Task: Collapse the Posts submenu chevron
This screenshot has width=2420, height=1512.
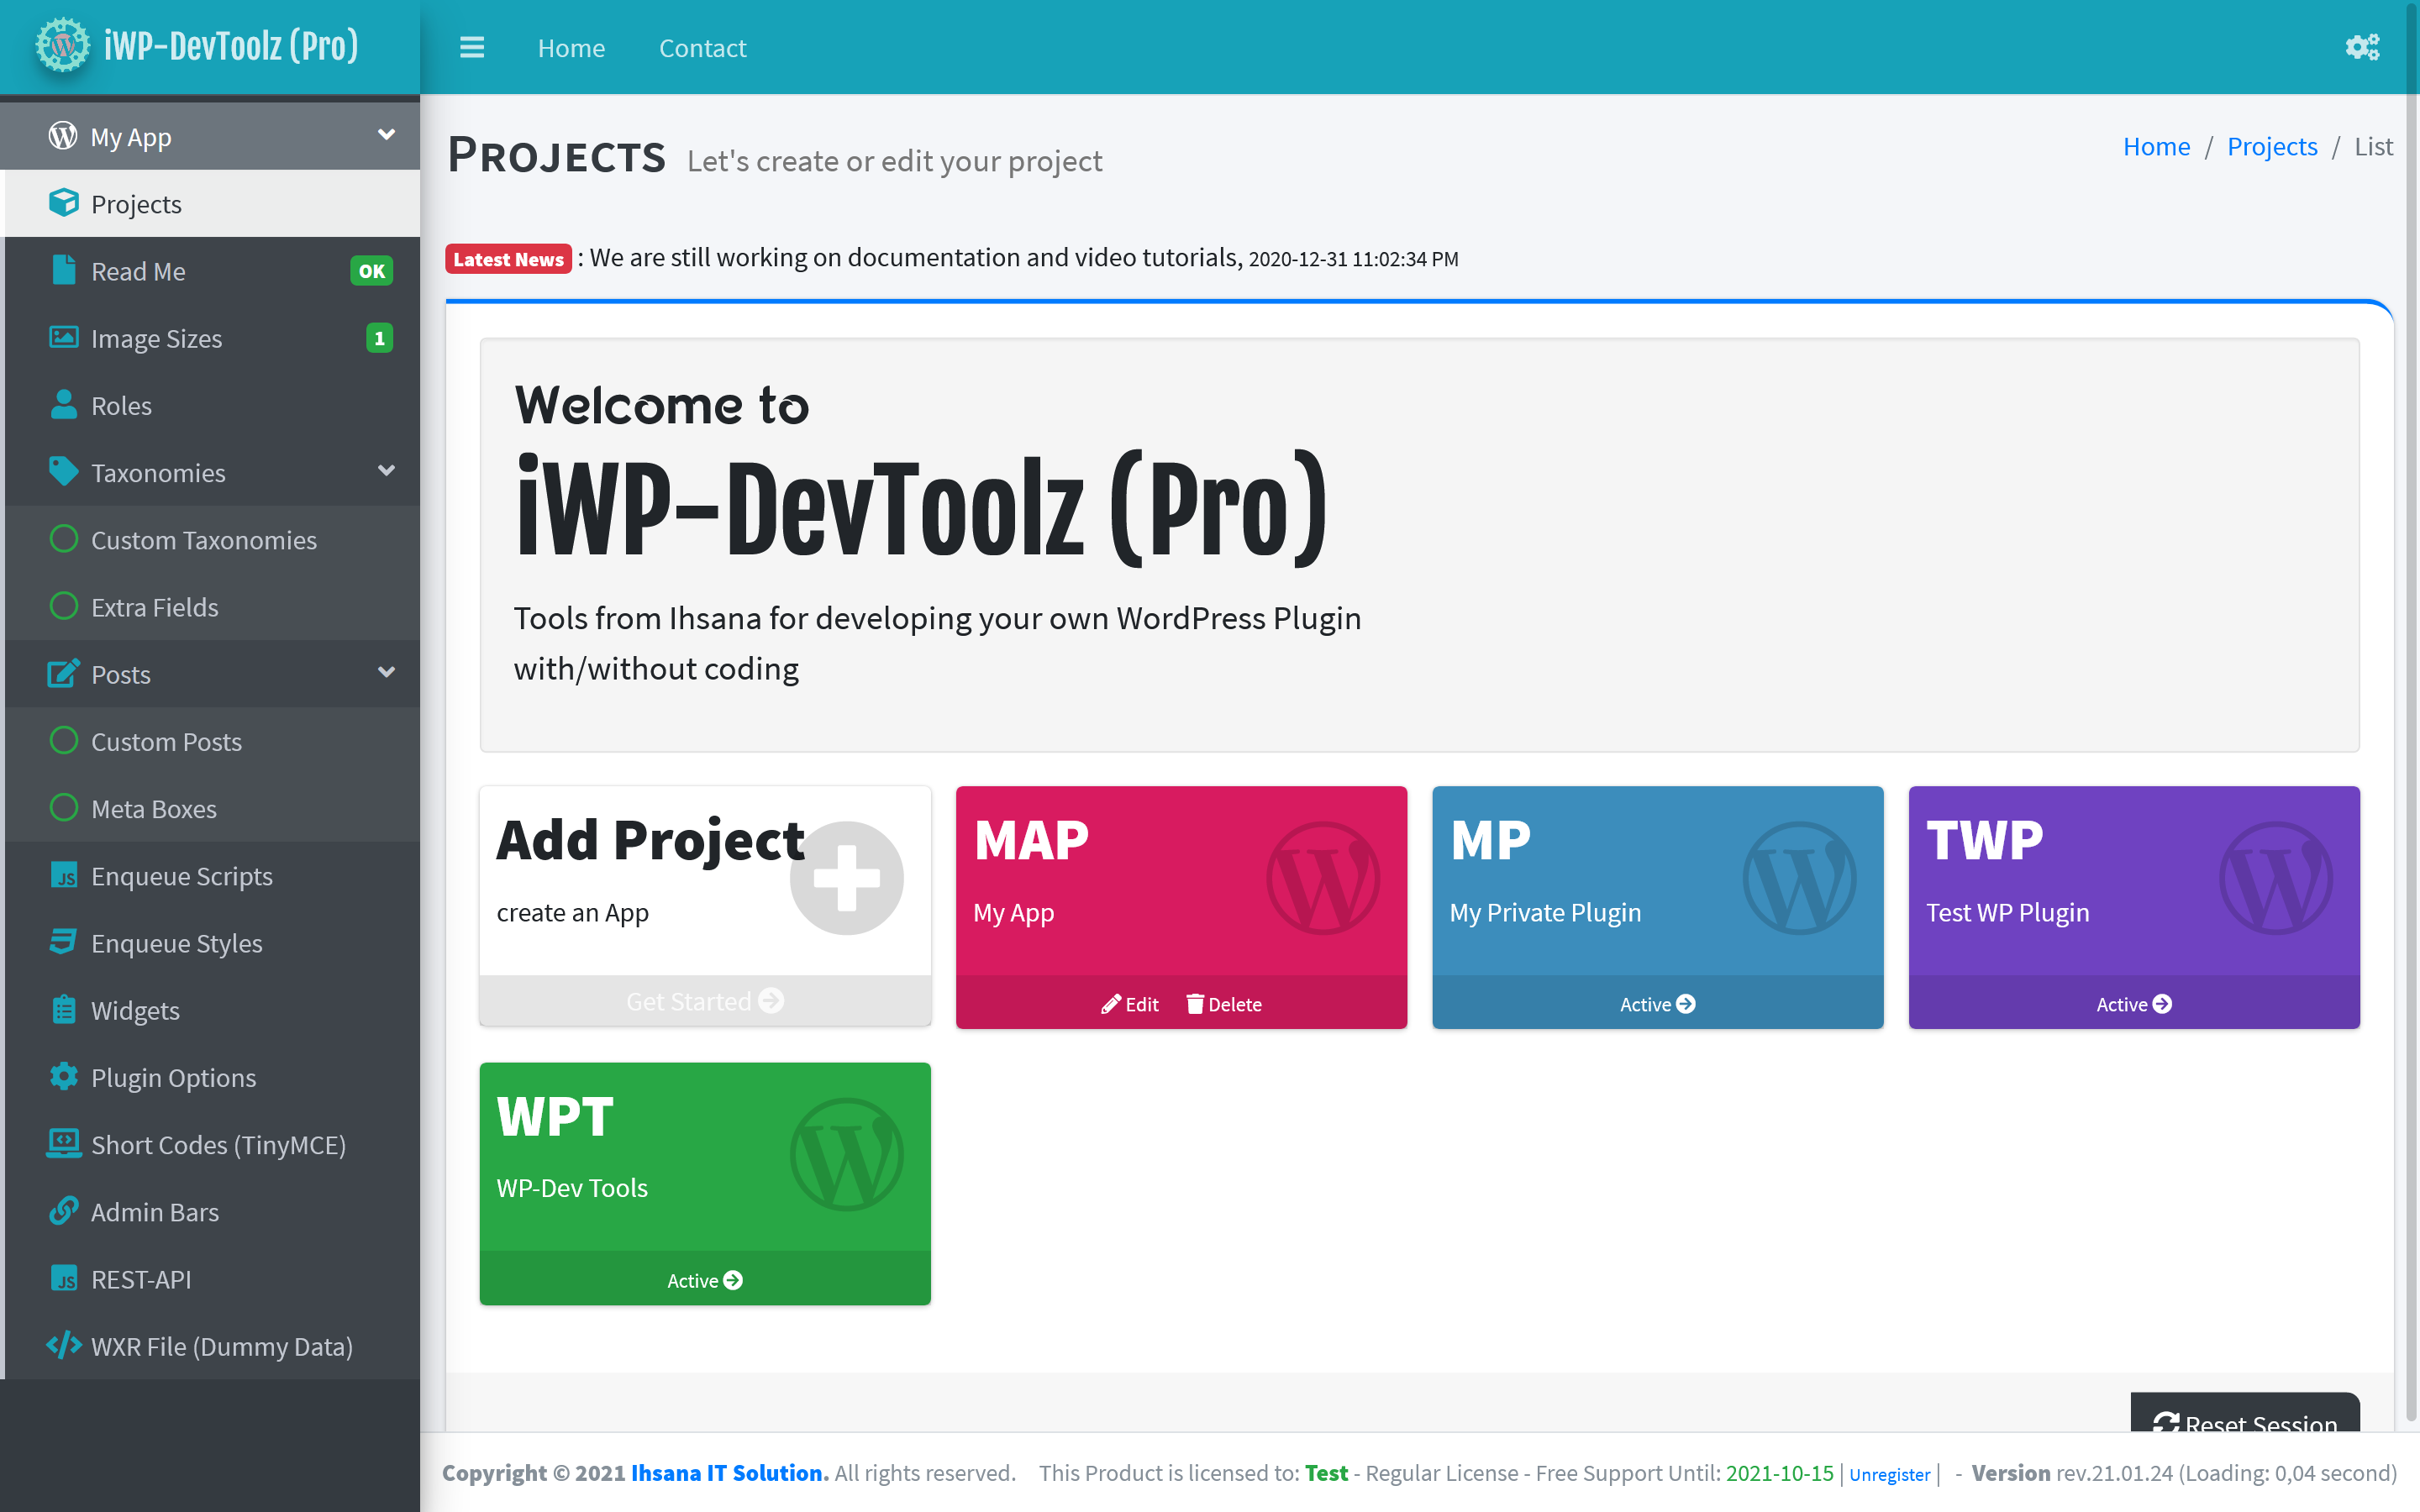Action: click(x=386, y=672)
